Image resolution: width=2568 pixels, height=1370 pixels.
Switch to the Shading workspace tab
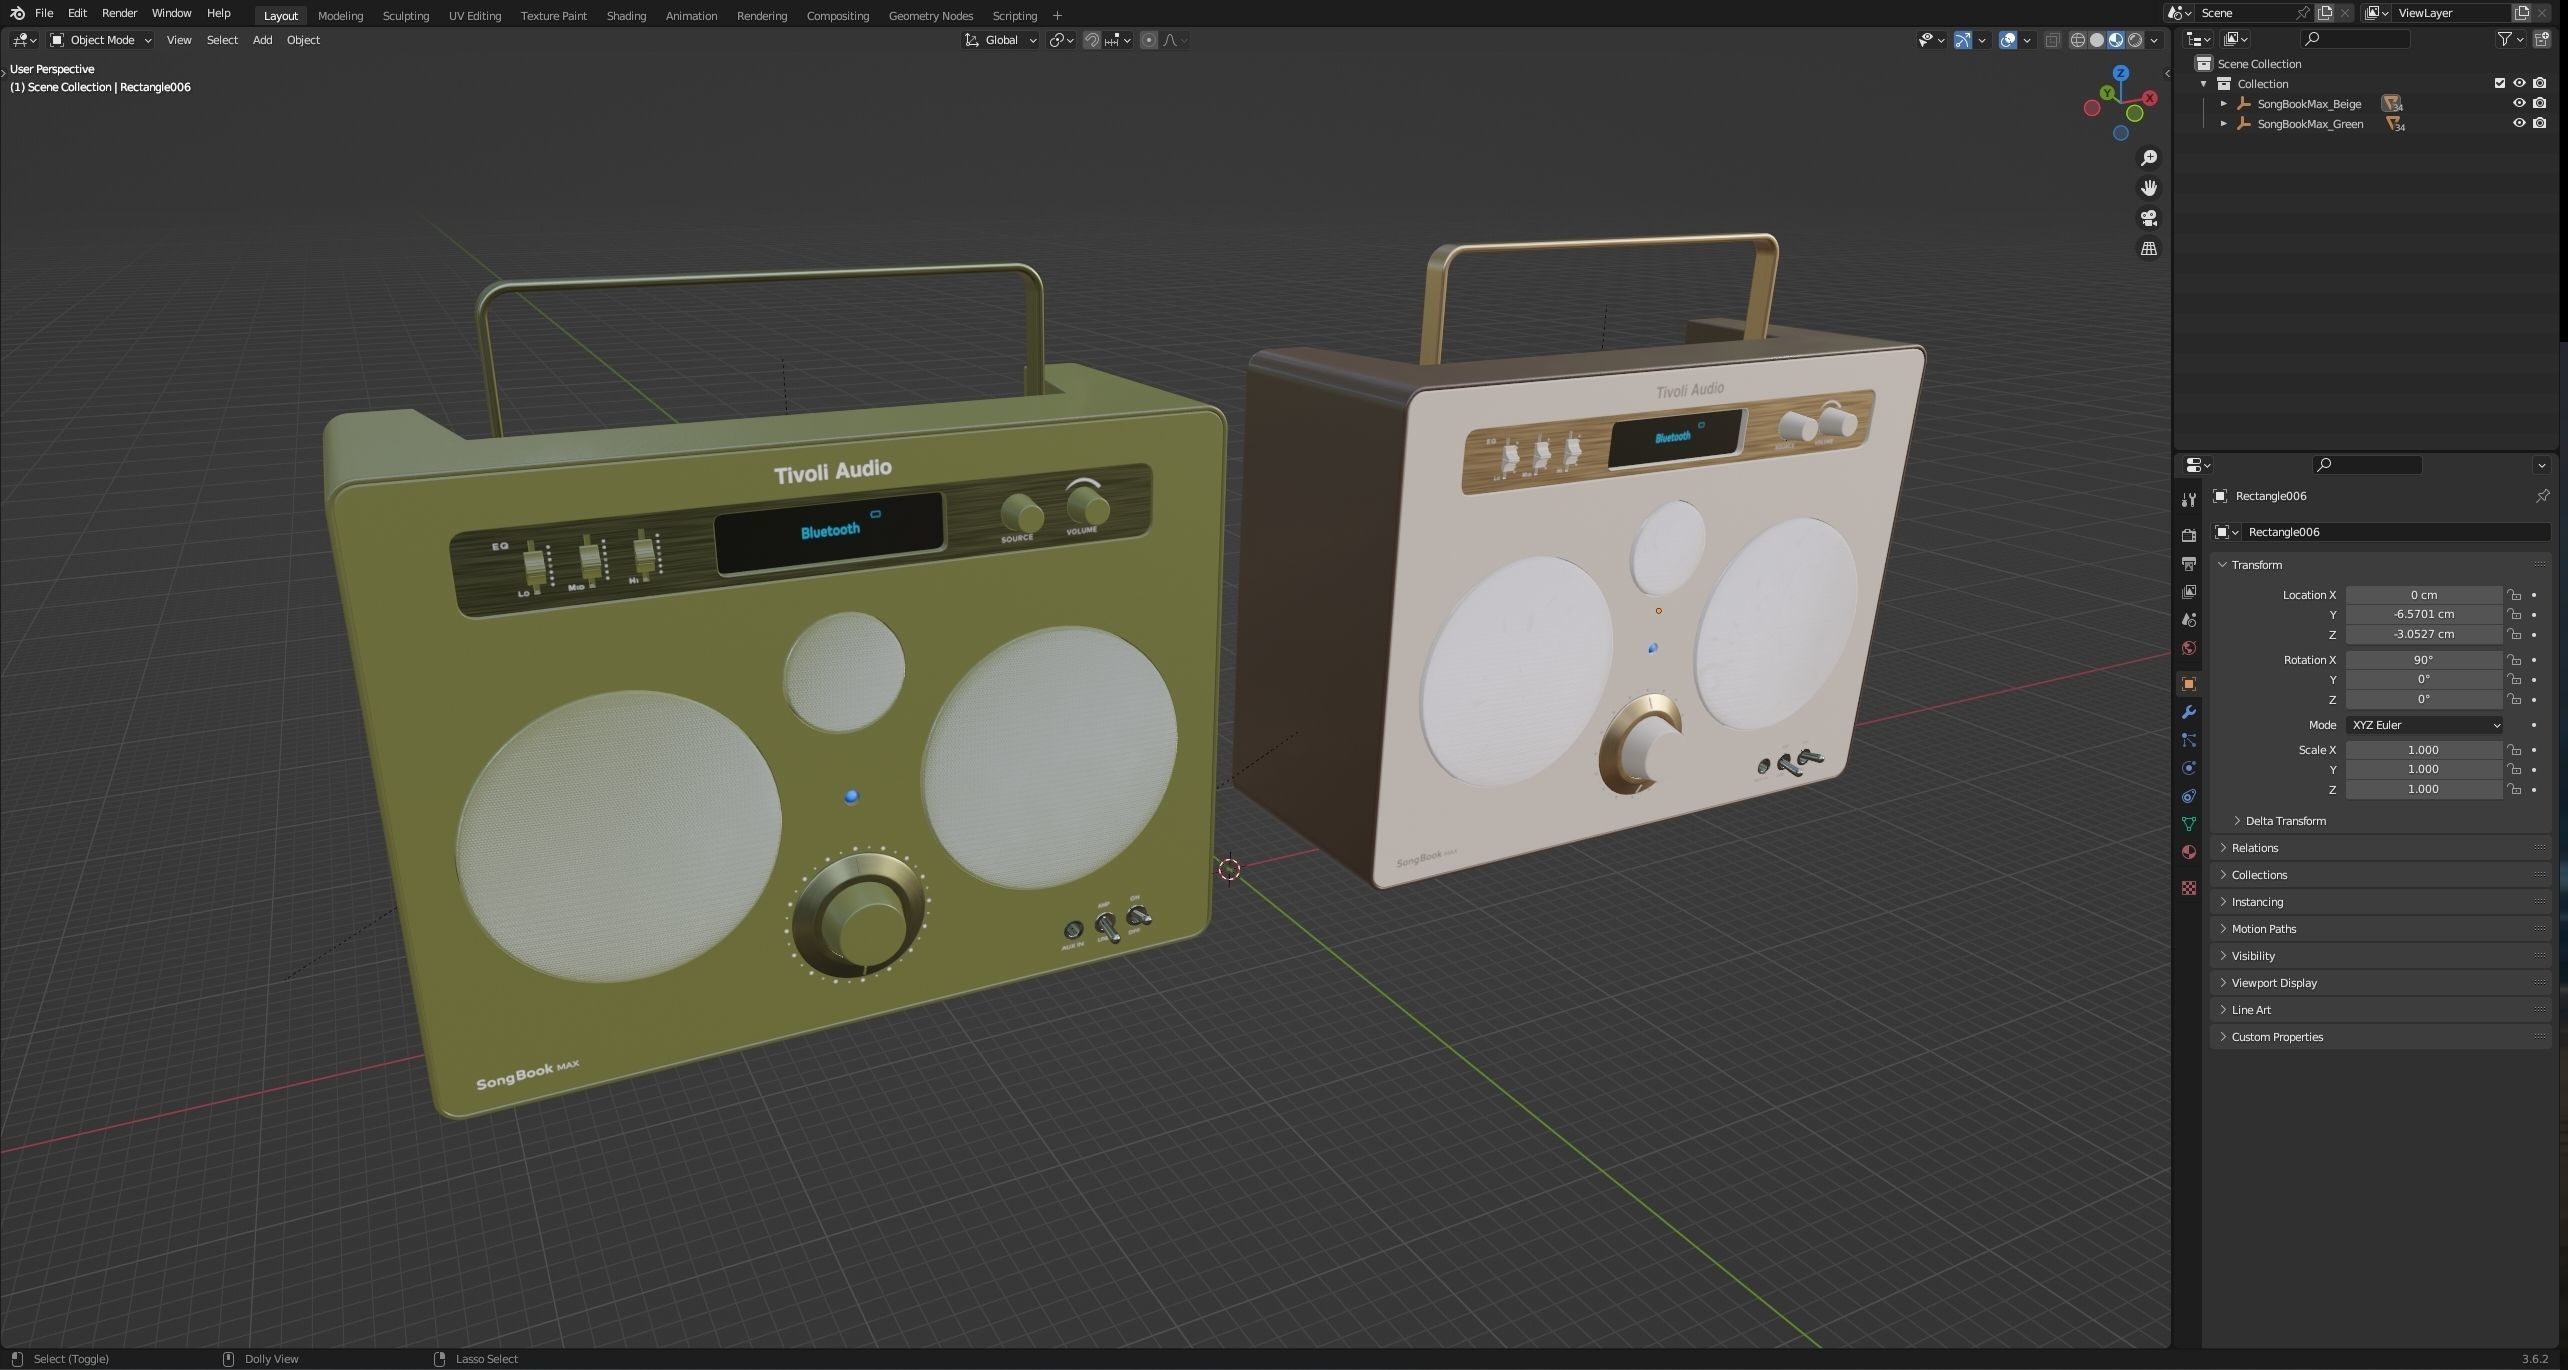point(626,15)
